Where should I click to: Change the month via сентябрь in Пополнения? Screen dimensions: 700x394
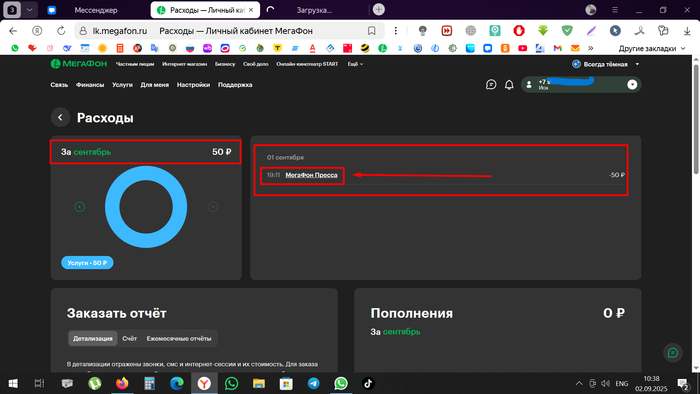401,332
